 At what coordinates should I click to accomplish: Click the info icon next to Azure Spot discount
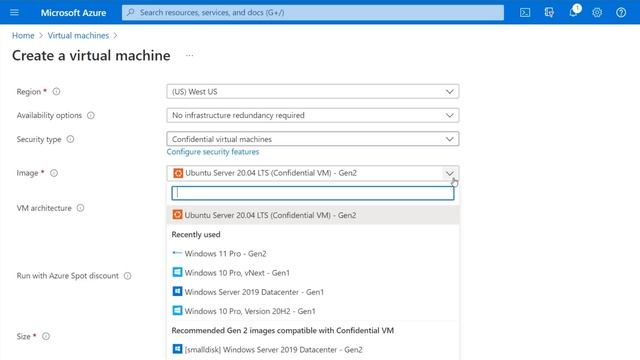[128, 276]
